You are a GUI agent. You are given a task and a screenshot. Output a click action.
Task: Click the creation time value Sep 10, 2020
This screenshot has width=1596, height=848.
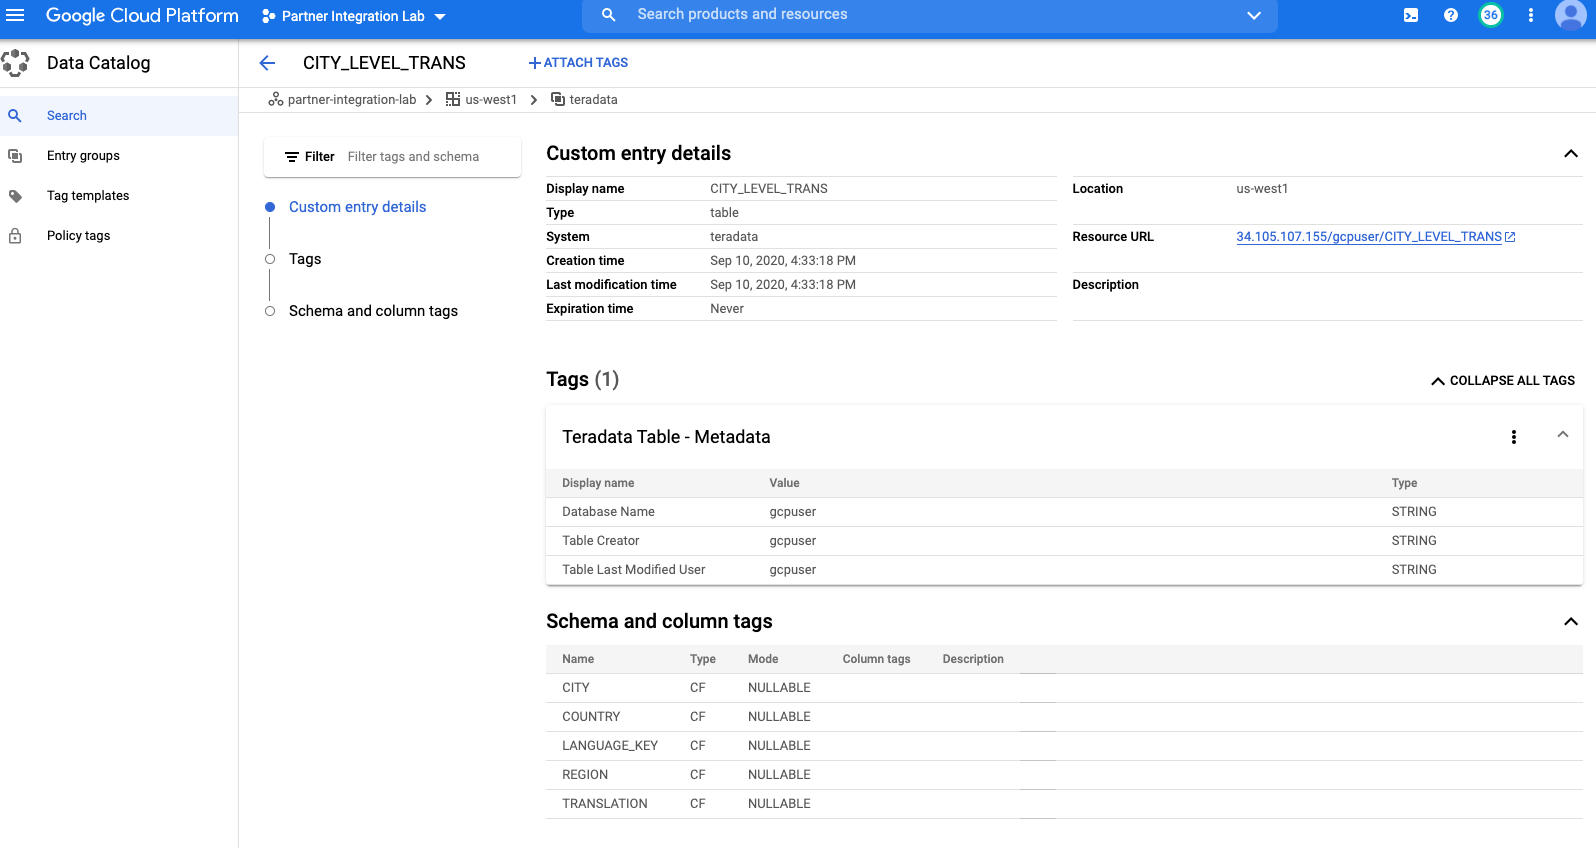tap(783, 261)
